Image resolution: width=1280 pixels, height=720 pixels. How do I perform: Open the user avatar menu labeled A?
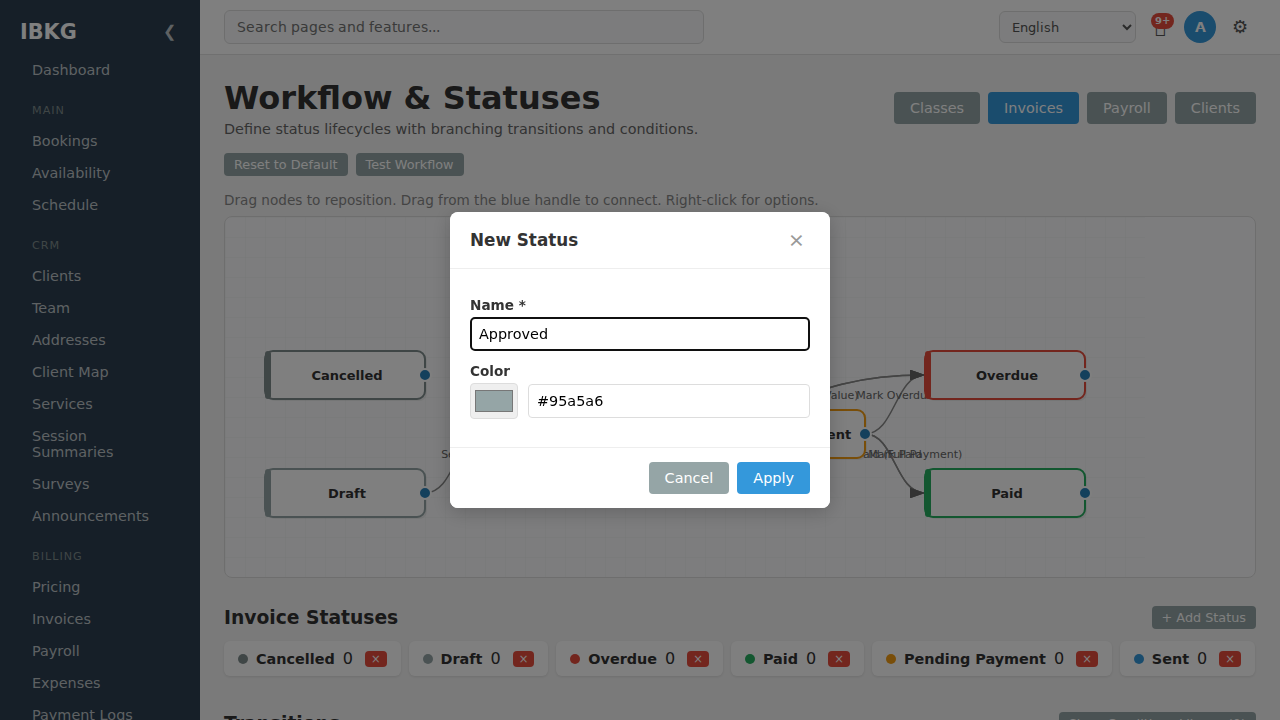click(x=1200, y=27)
